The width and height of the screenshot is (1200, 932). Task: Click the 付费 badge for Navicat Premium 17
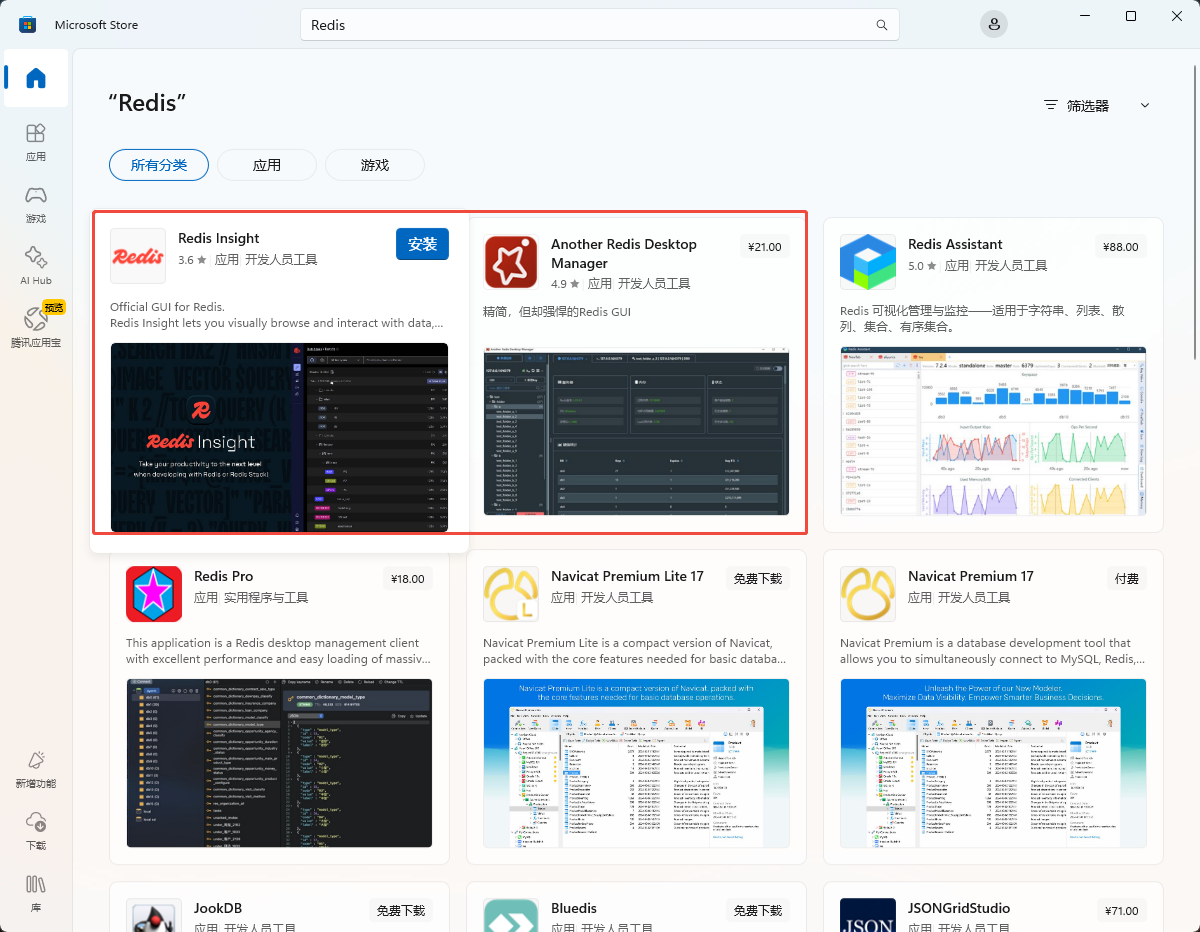click(1127, 579)
